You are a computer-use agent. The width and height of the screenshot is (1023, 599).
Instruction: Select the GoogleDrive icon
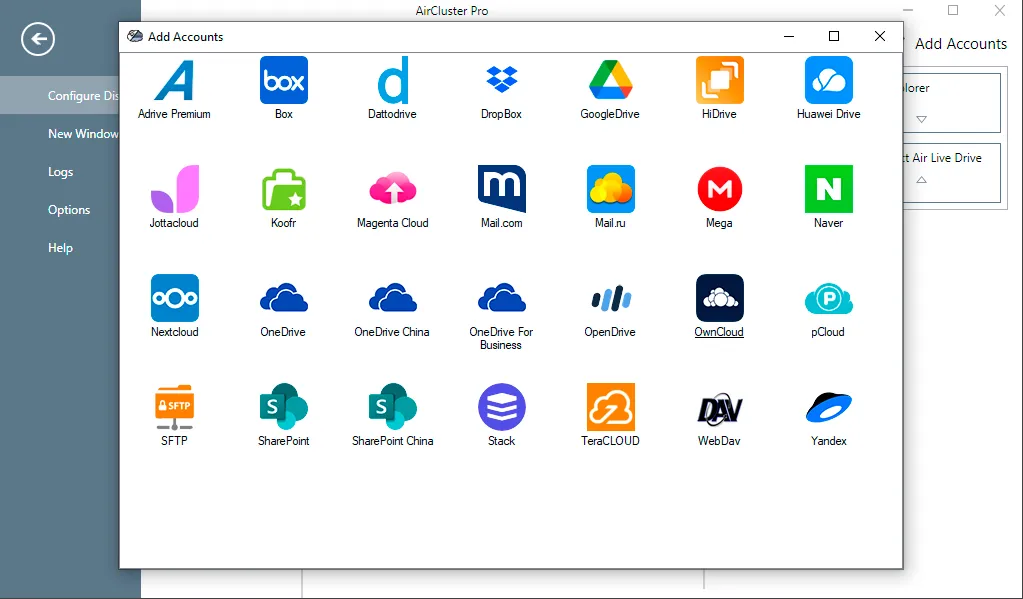point(610,80)
